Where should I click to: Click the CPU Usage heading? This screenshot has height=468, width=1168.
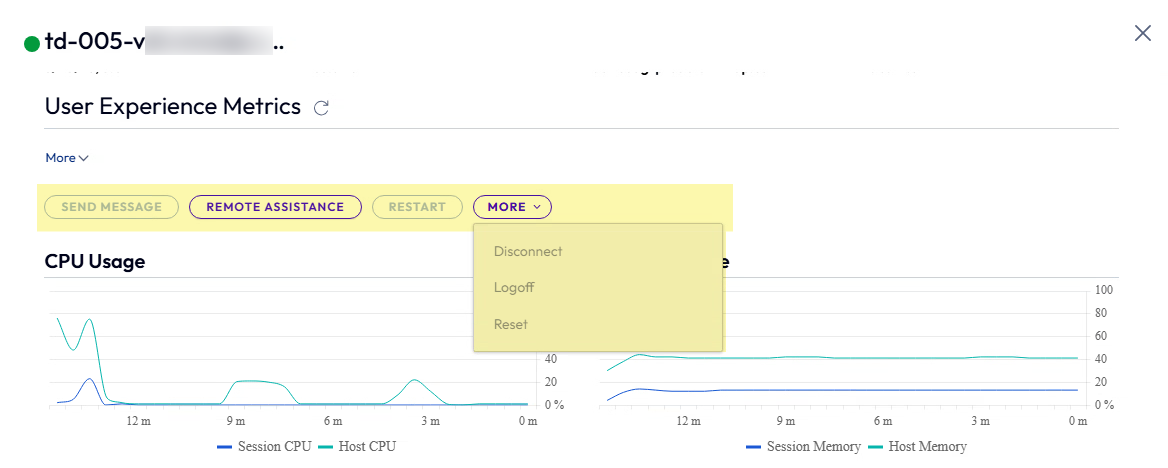[95, 262]
